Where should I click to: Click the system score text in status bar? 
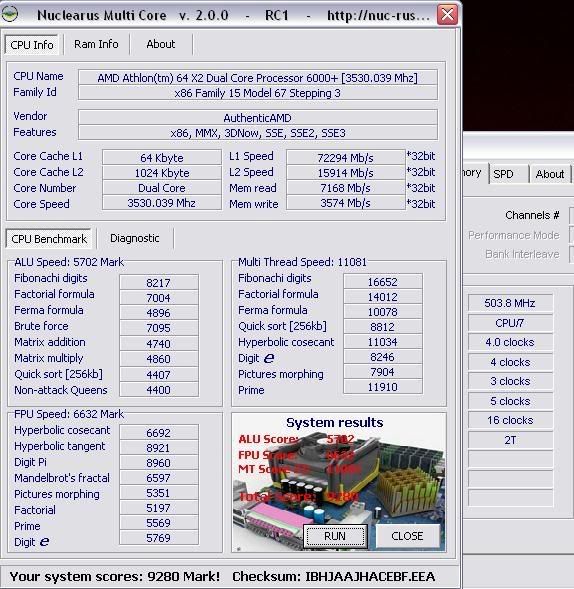pyautogui.click(x=115, y=576)
